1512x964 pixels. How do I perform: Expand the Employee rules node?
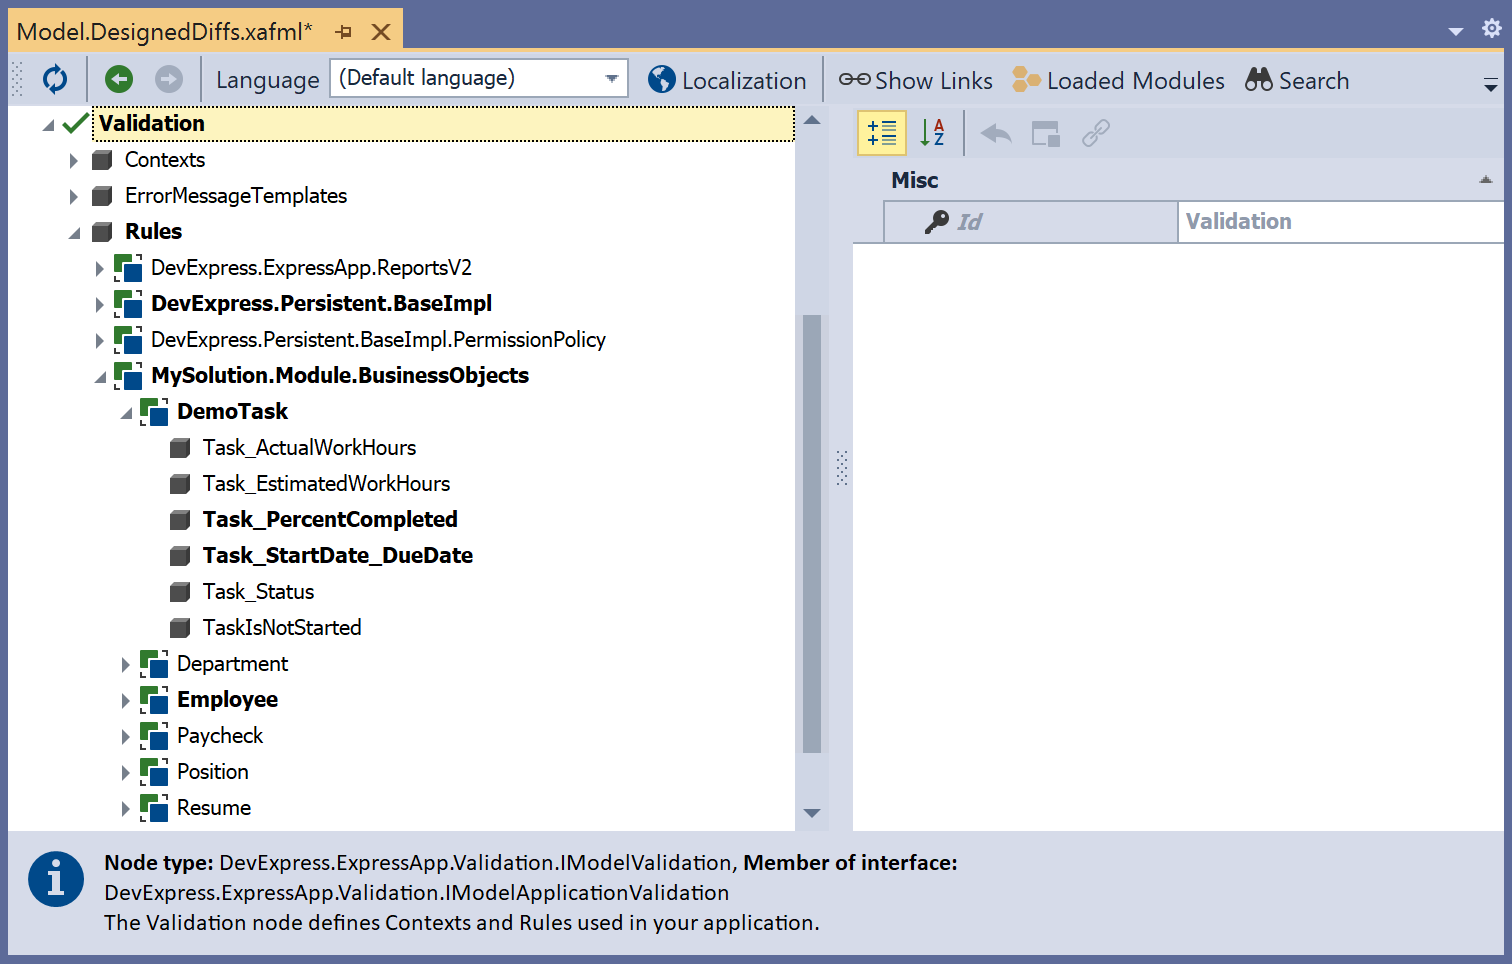pyautogui.click(x=125, y=700)
